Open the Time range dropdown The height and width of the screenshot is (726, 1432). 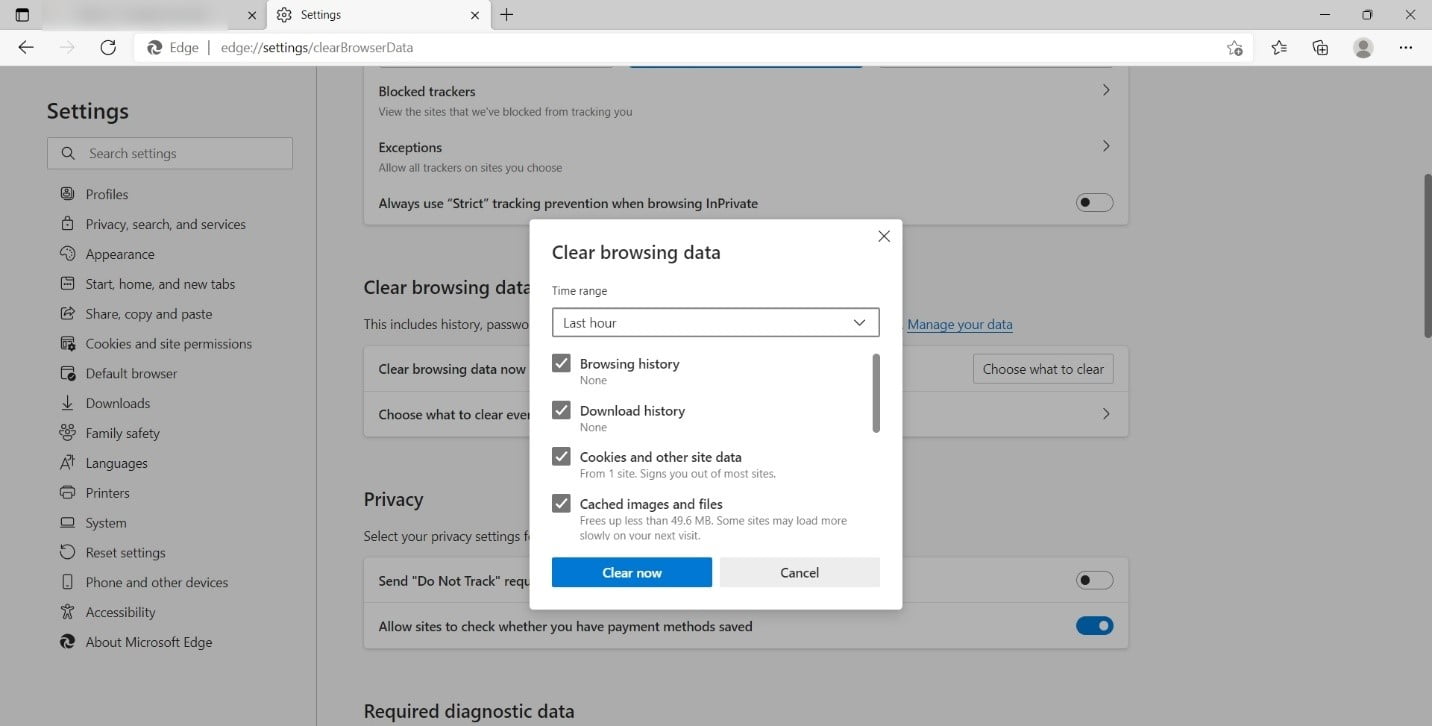tap(715, 322)
